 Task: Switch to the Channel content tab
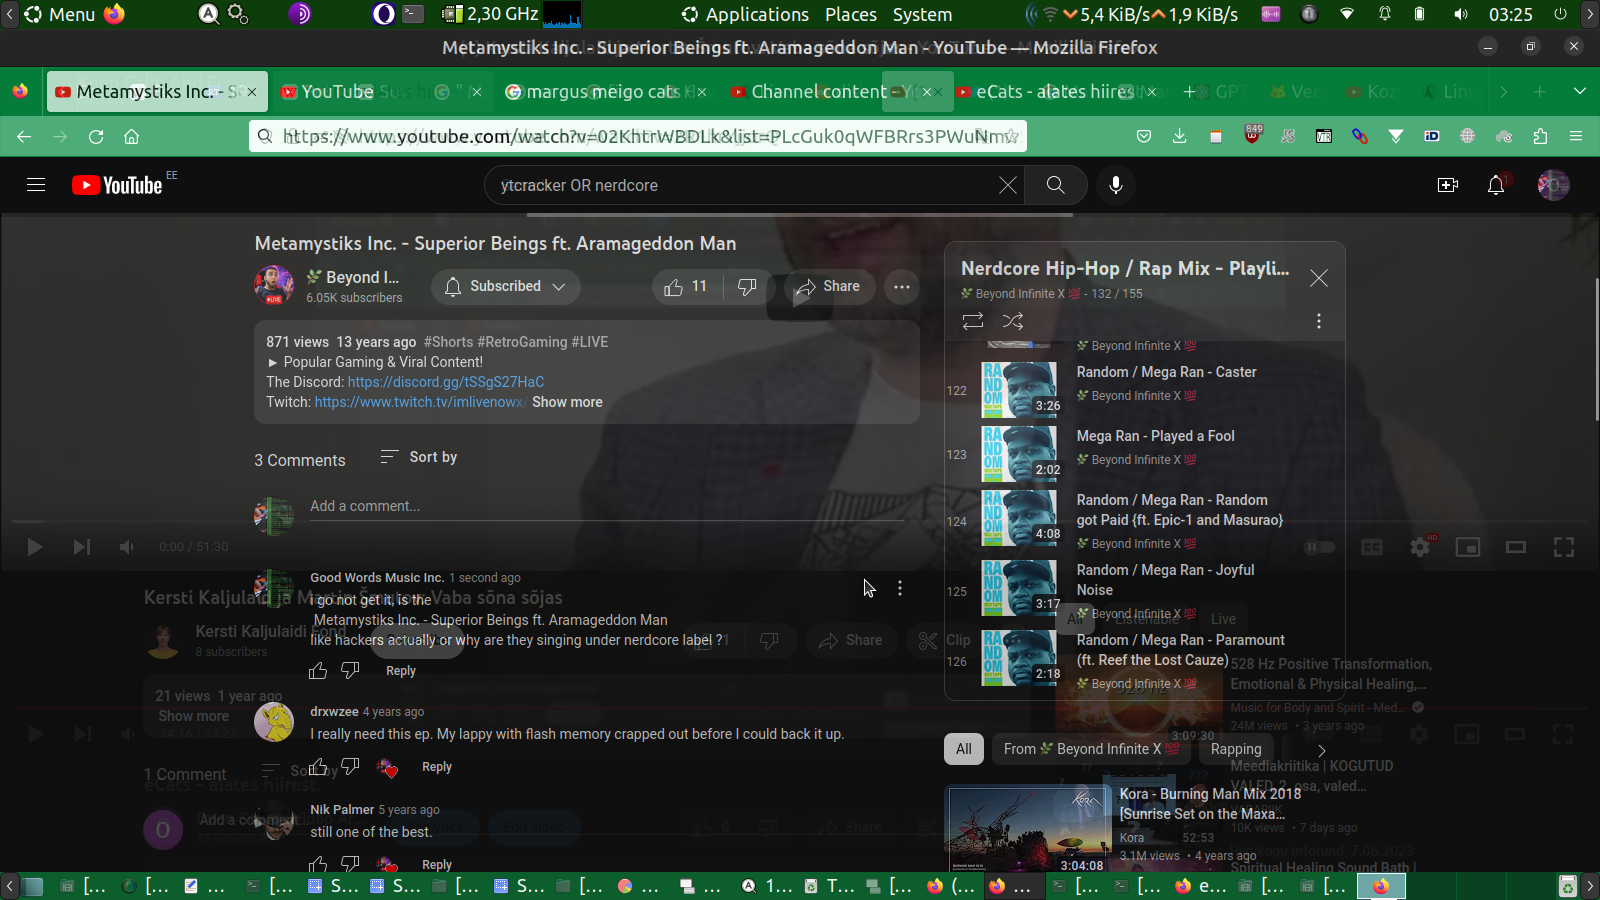pos(819,92)
